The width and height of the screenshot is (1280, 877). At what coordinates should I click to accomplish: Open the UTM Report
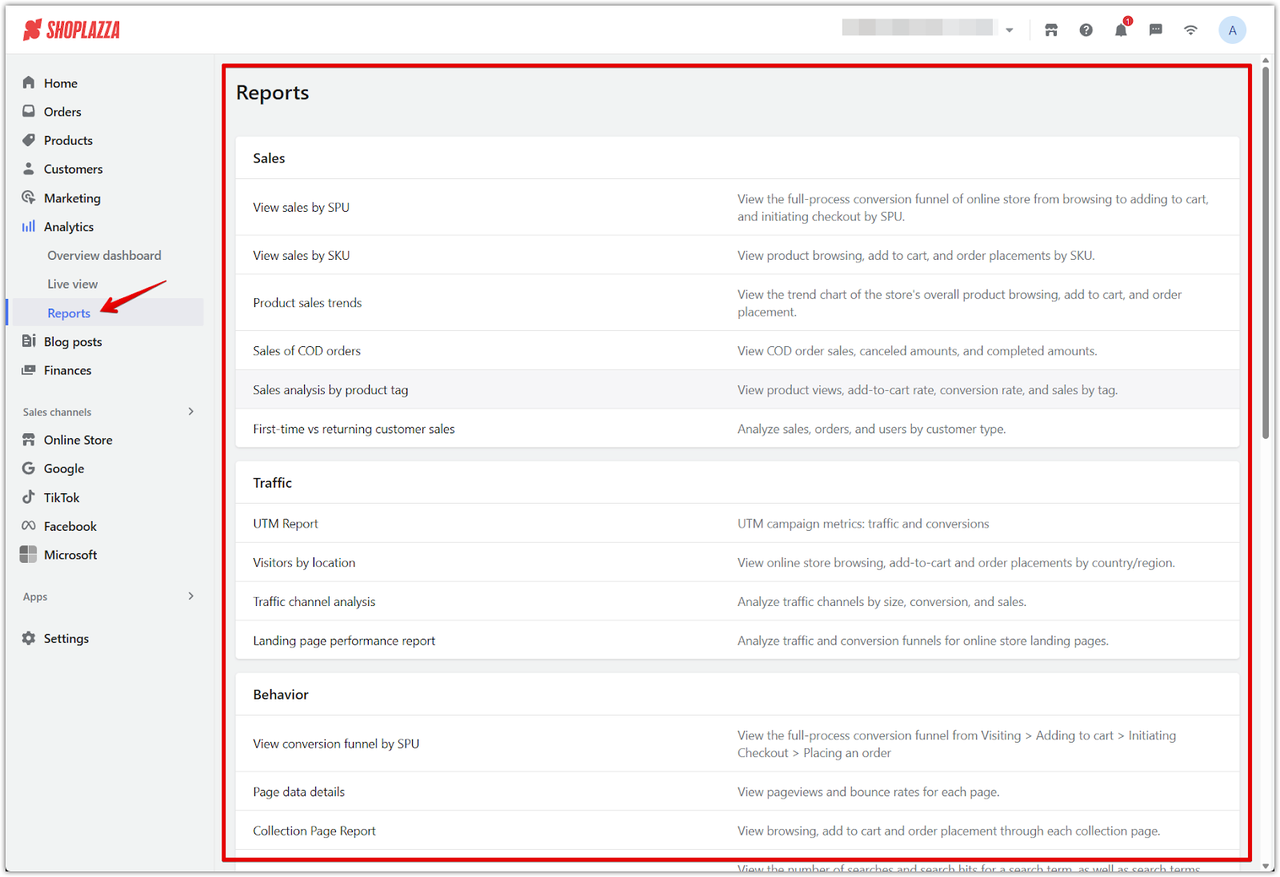click(285, 523)
